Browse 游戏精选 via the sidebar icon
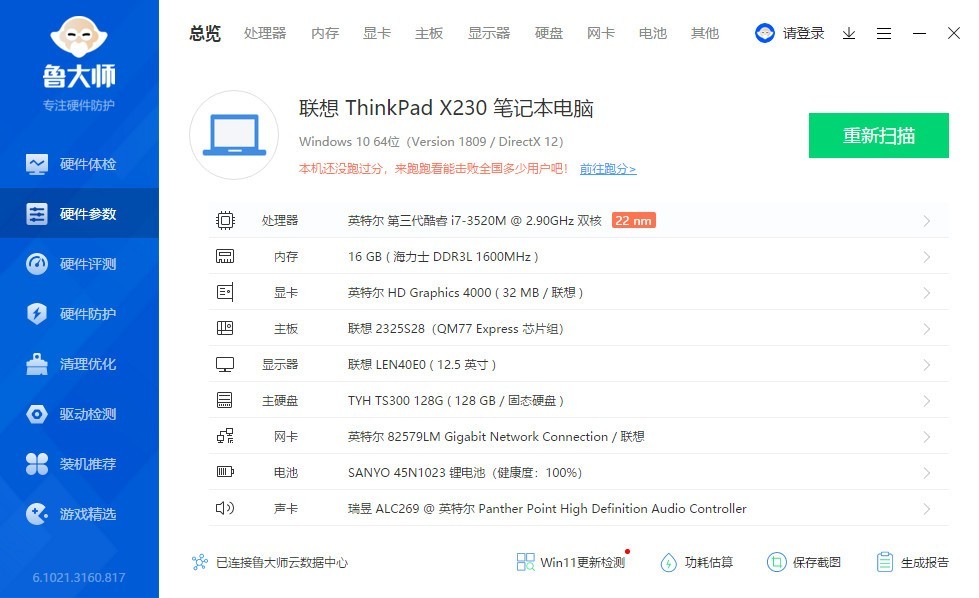 (x=80, y=514)
